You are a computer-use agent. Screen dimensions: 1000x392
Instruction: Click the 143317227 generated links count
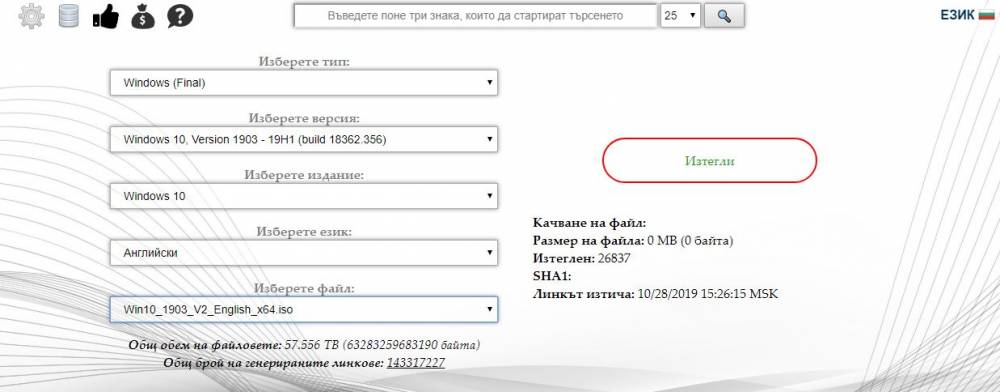tap(416, 363)
